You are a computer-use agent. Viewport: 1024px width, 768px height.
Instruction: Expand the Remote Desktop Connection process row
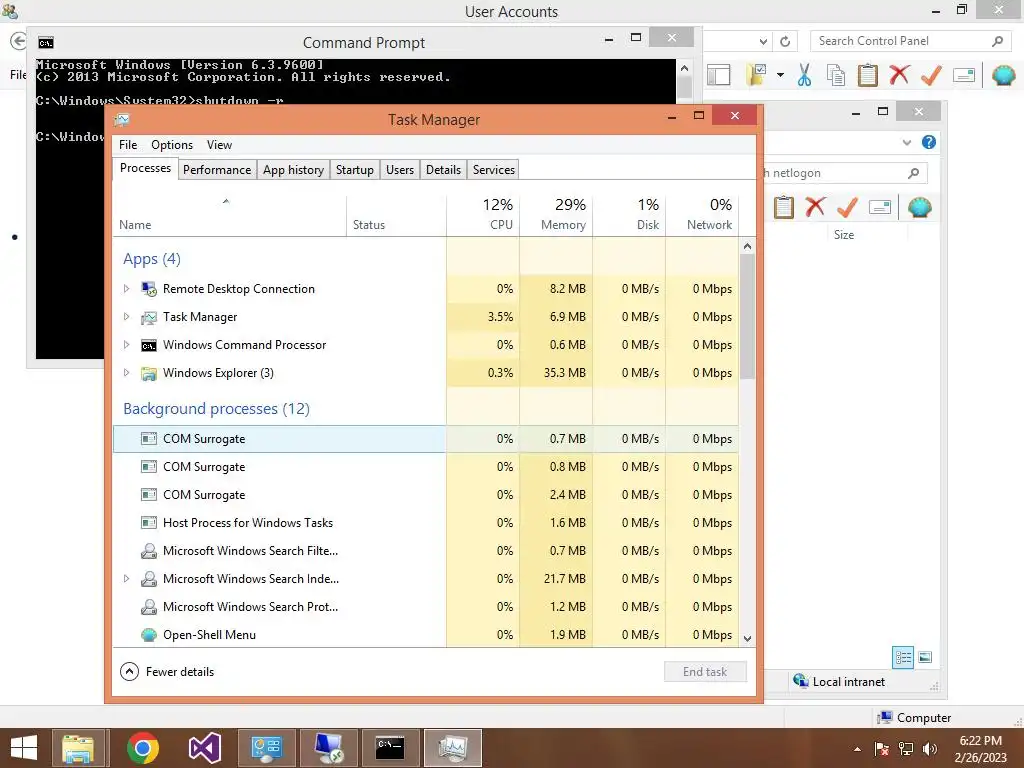(x=127, y=288)
